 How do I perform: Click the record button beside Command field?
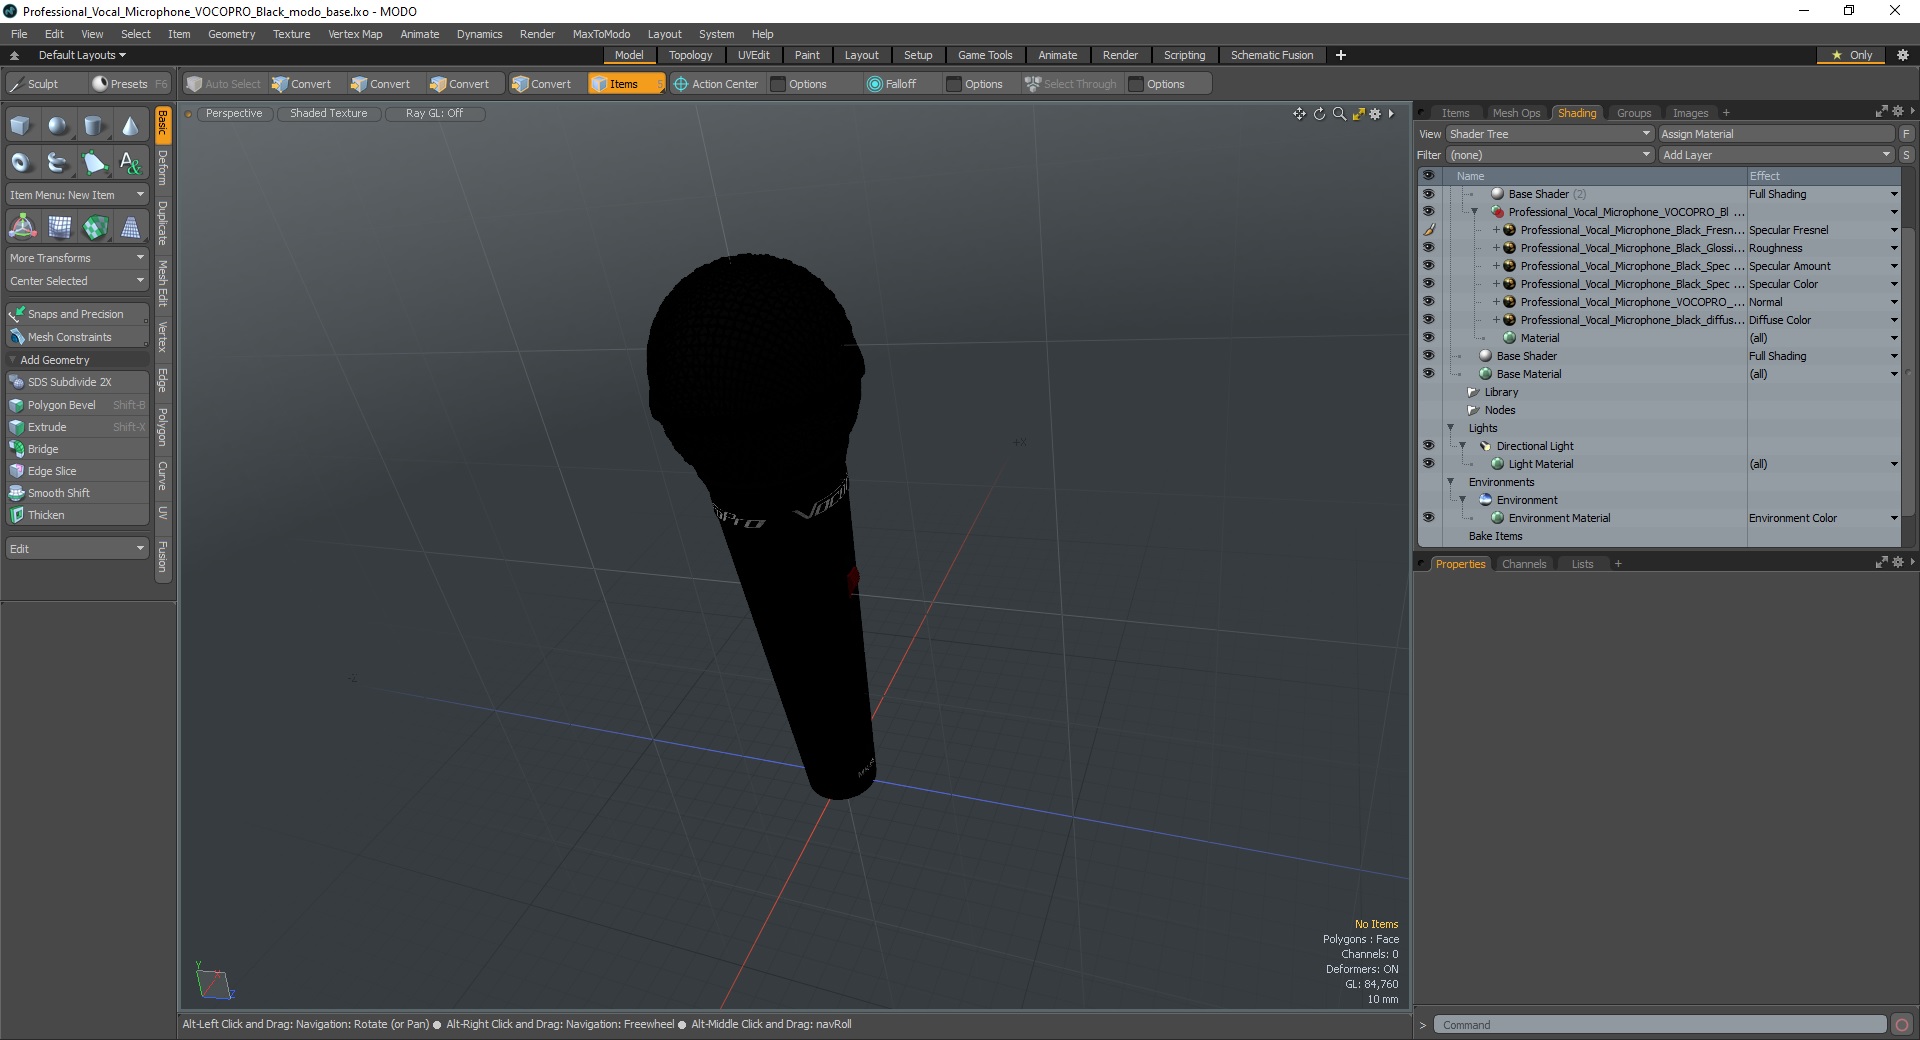[x=1902, y=1025]
